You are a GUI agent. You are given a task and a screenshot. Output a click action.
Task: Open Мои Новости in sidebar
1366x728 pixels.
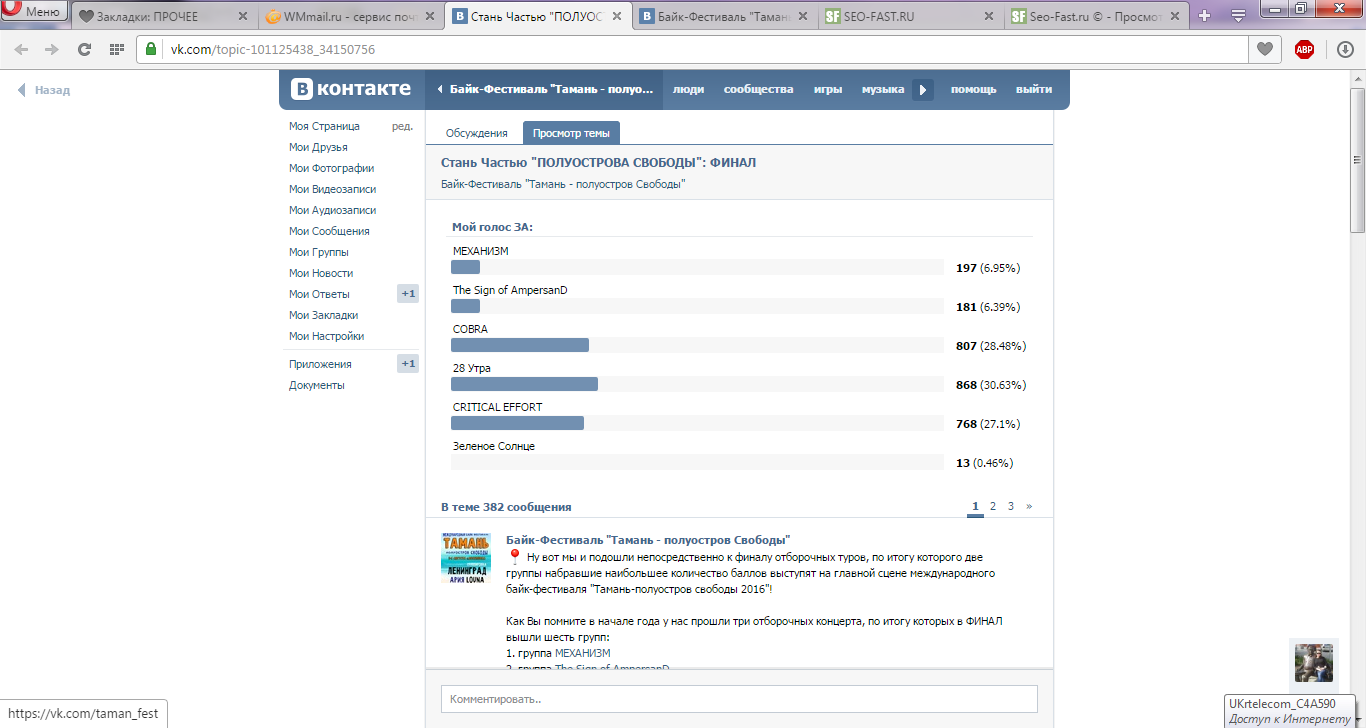coord(321,273)
